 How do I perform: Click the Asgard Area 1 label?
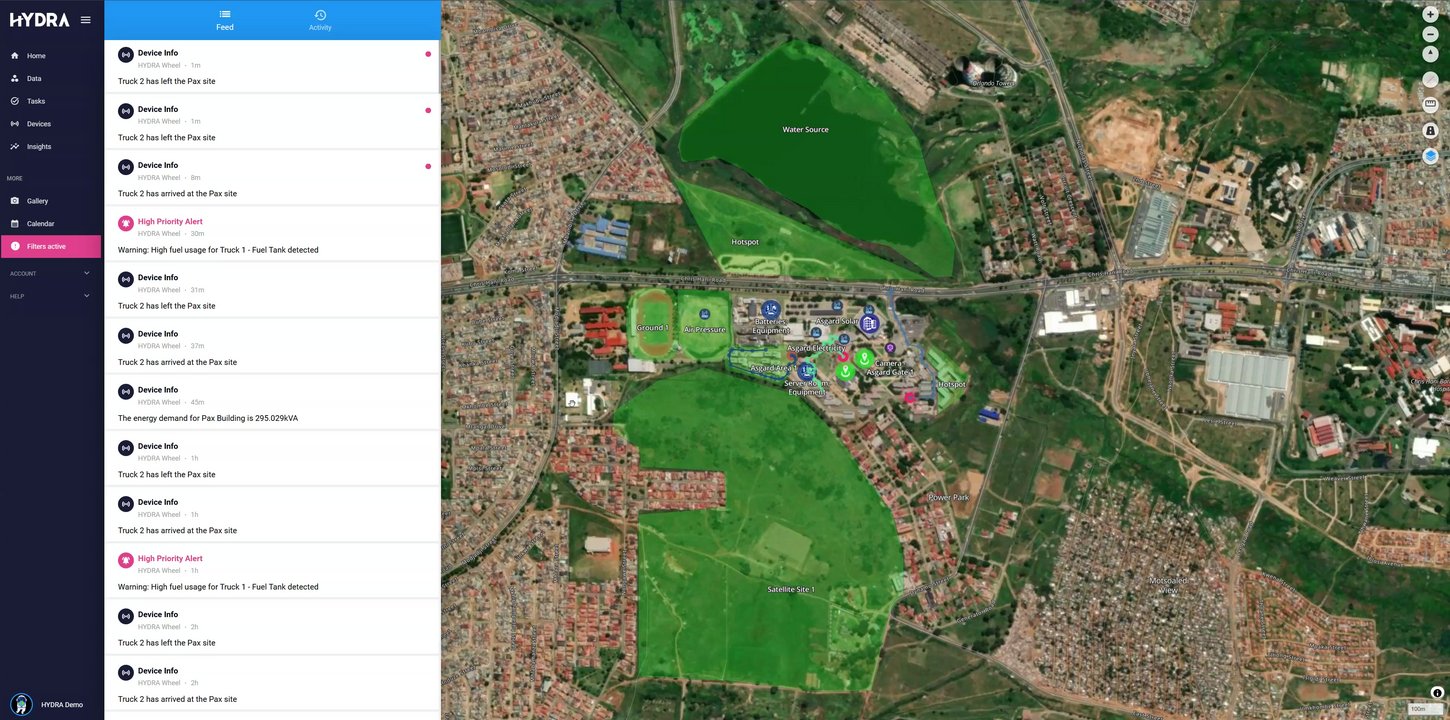tap(773, 368)
